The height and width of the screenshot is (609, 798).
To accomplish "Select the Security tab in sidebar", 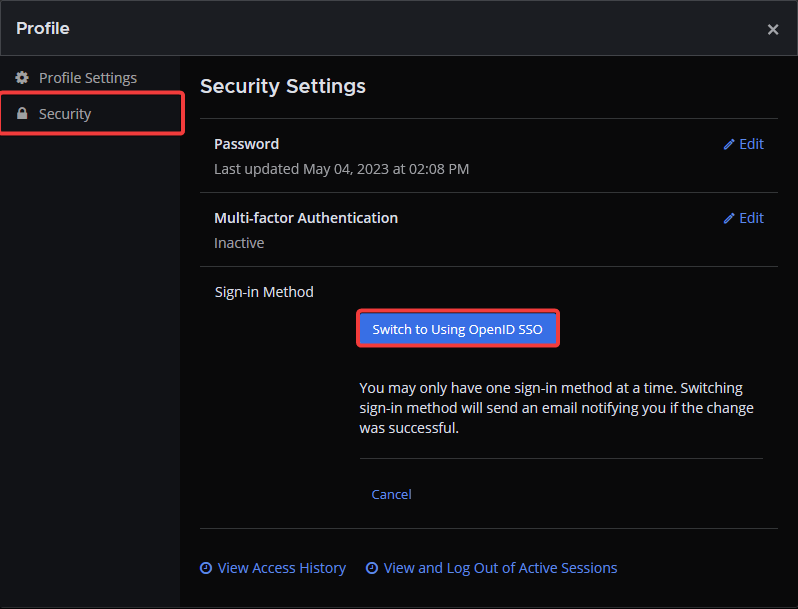I will 92,113.
